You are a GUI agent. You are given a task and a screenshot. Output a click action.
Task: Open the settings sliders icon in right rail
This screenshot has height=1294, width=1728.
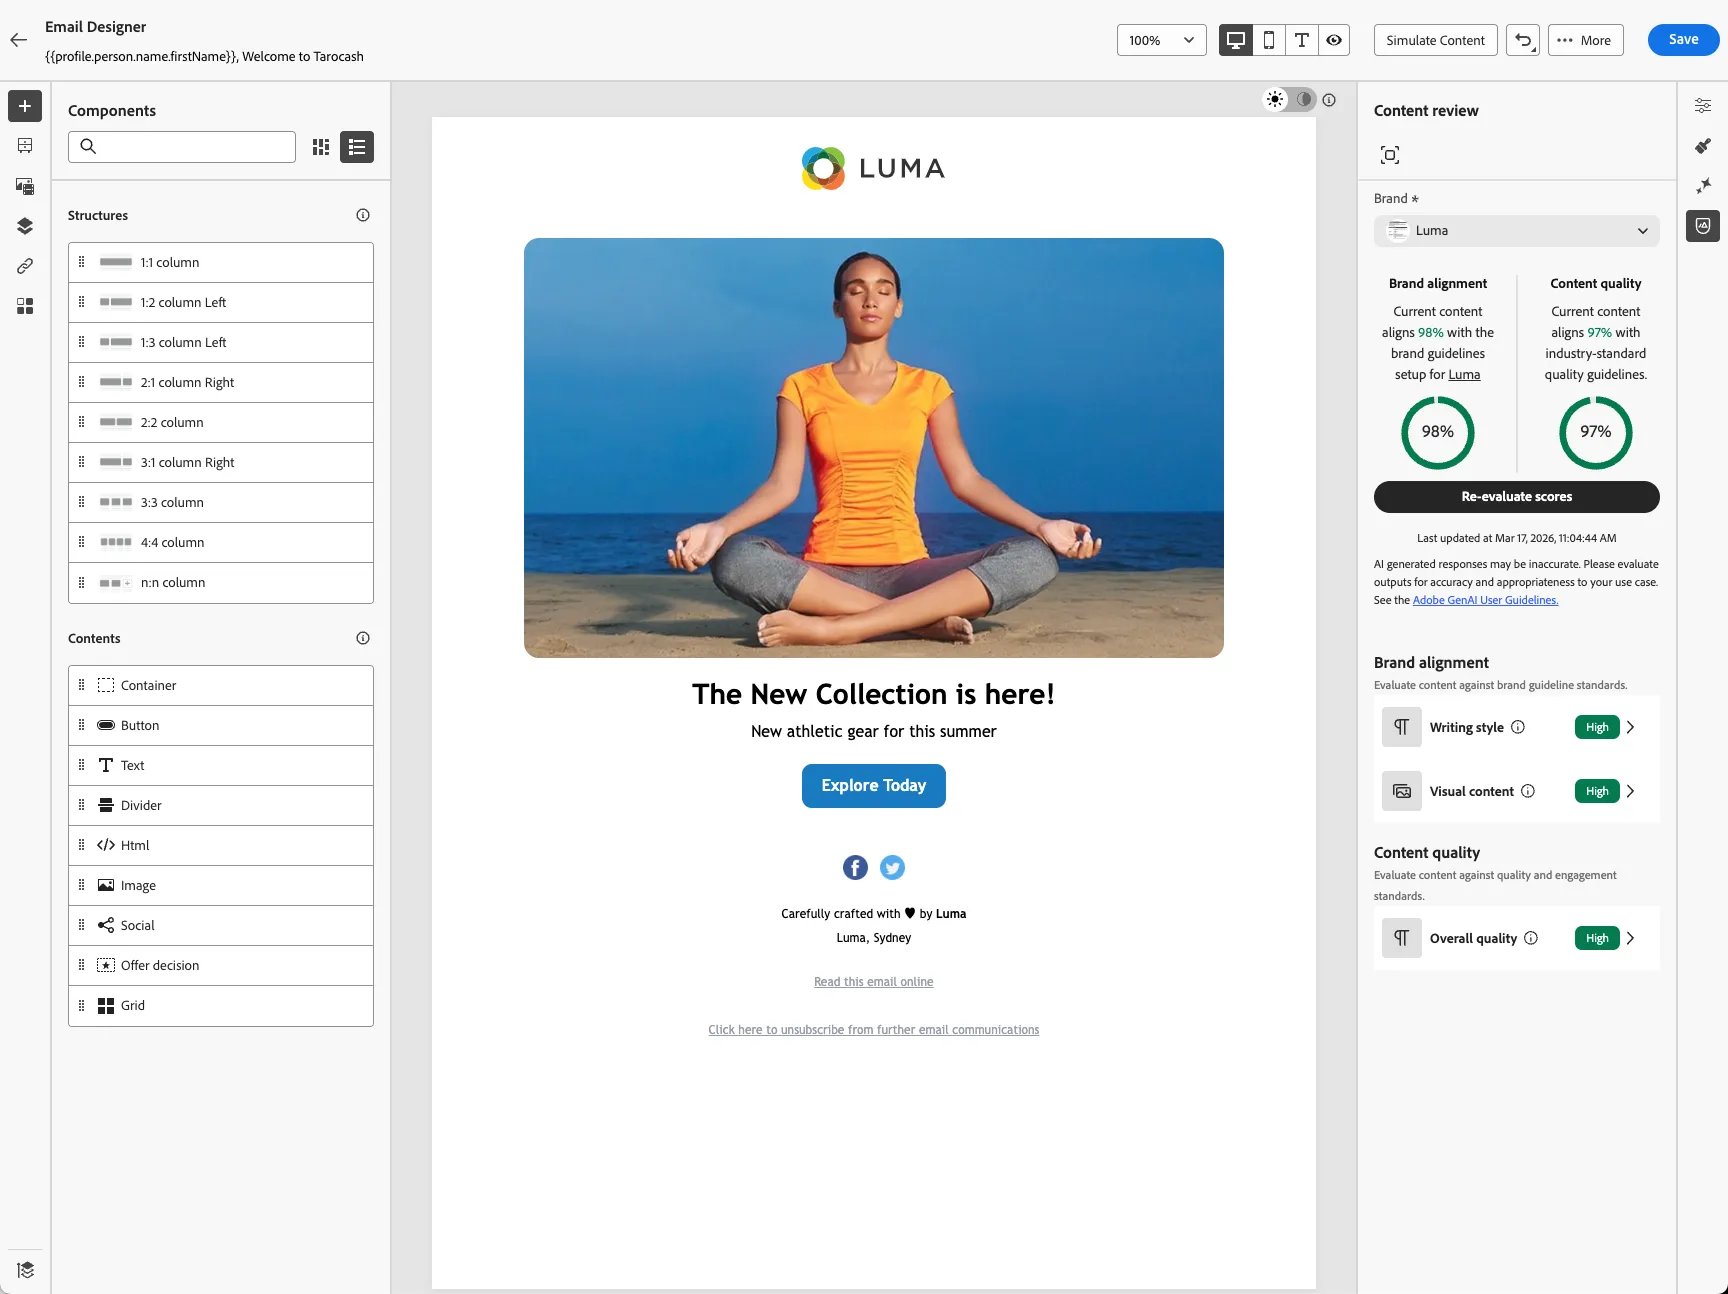pos(1703,106)
